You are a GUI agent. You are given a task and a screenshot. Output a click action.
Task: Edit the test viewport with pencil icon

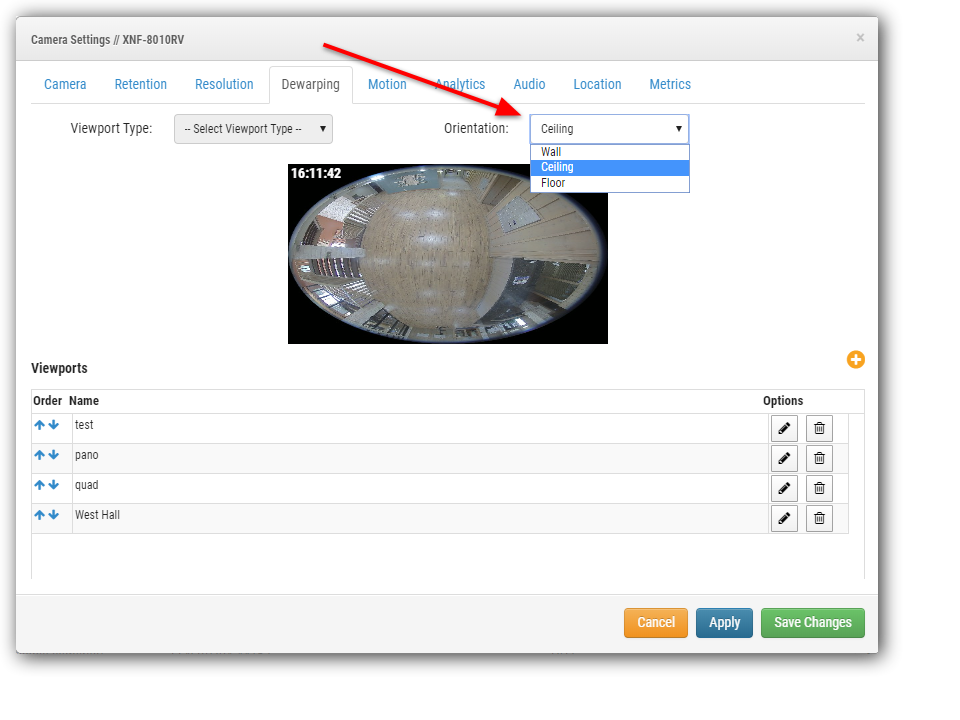coord(784,428)
